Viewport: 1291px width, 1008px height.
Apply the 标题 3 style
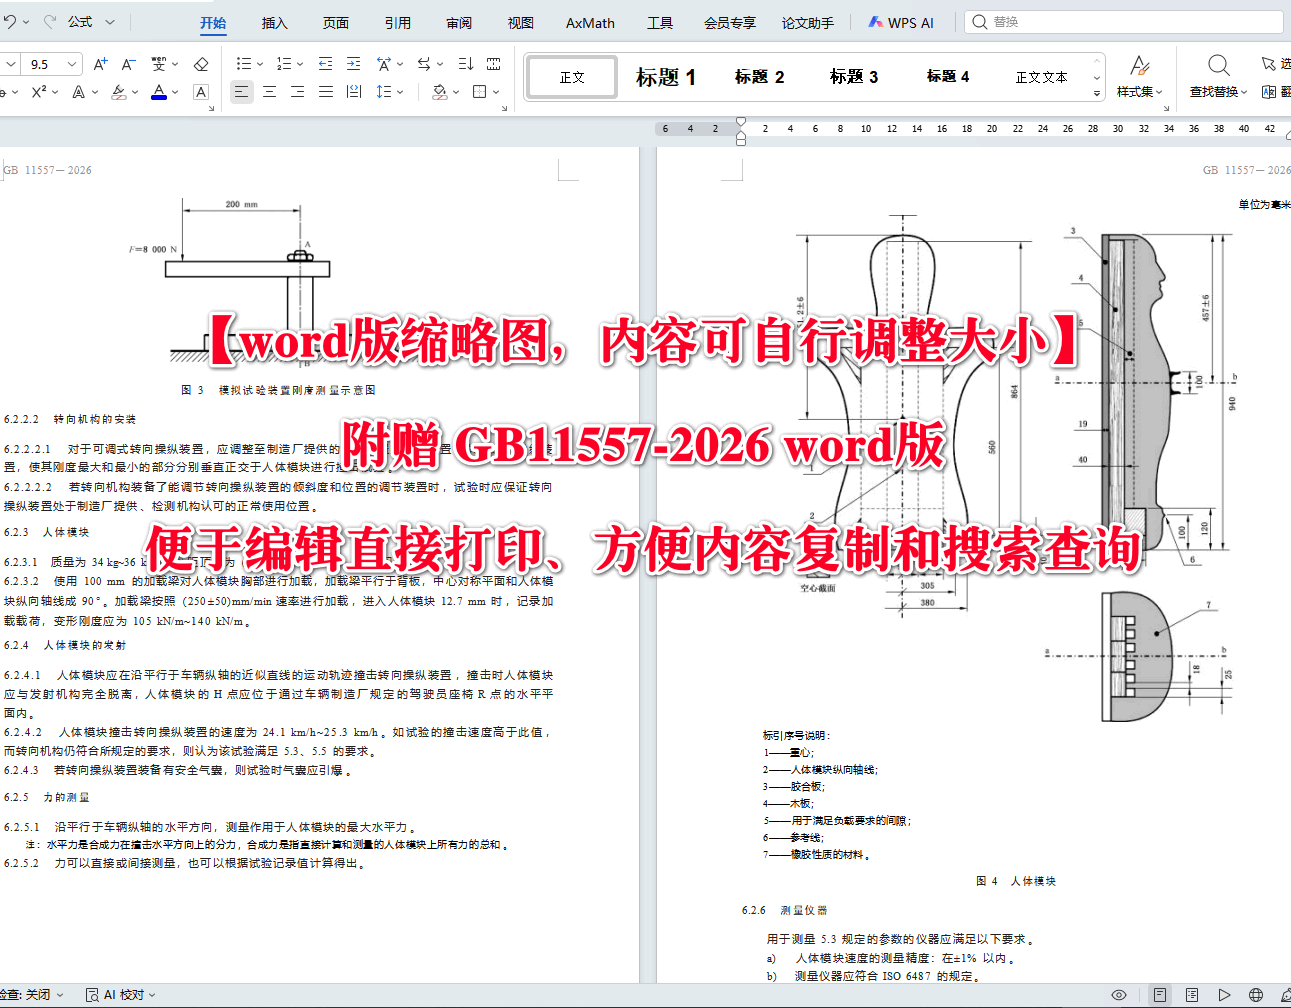click(853, 77)
